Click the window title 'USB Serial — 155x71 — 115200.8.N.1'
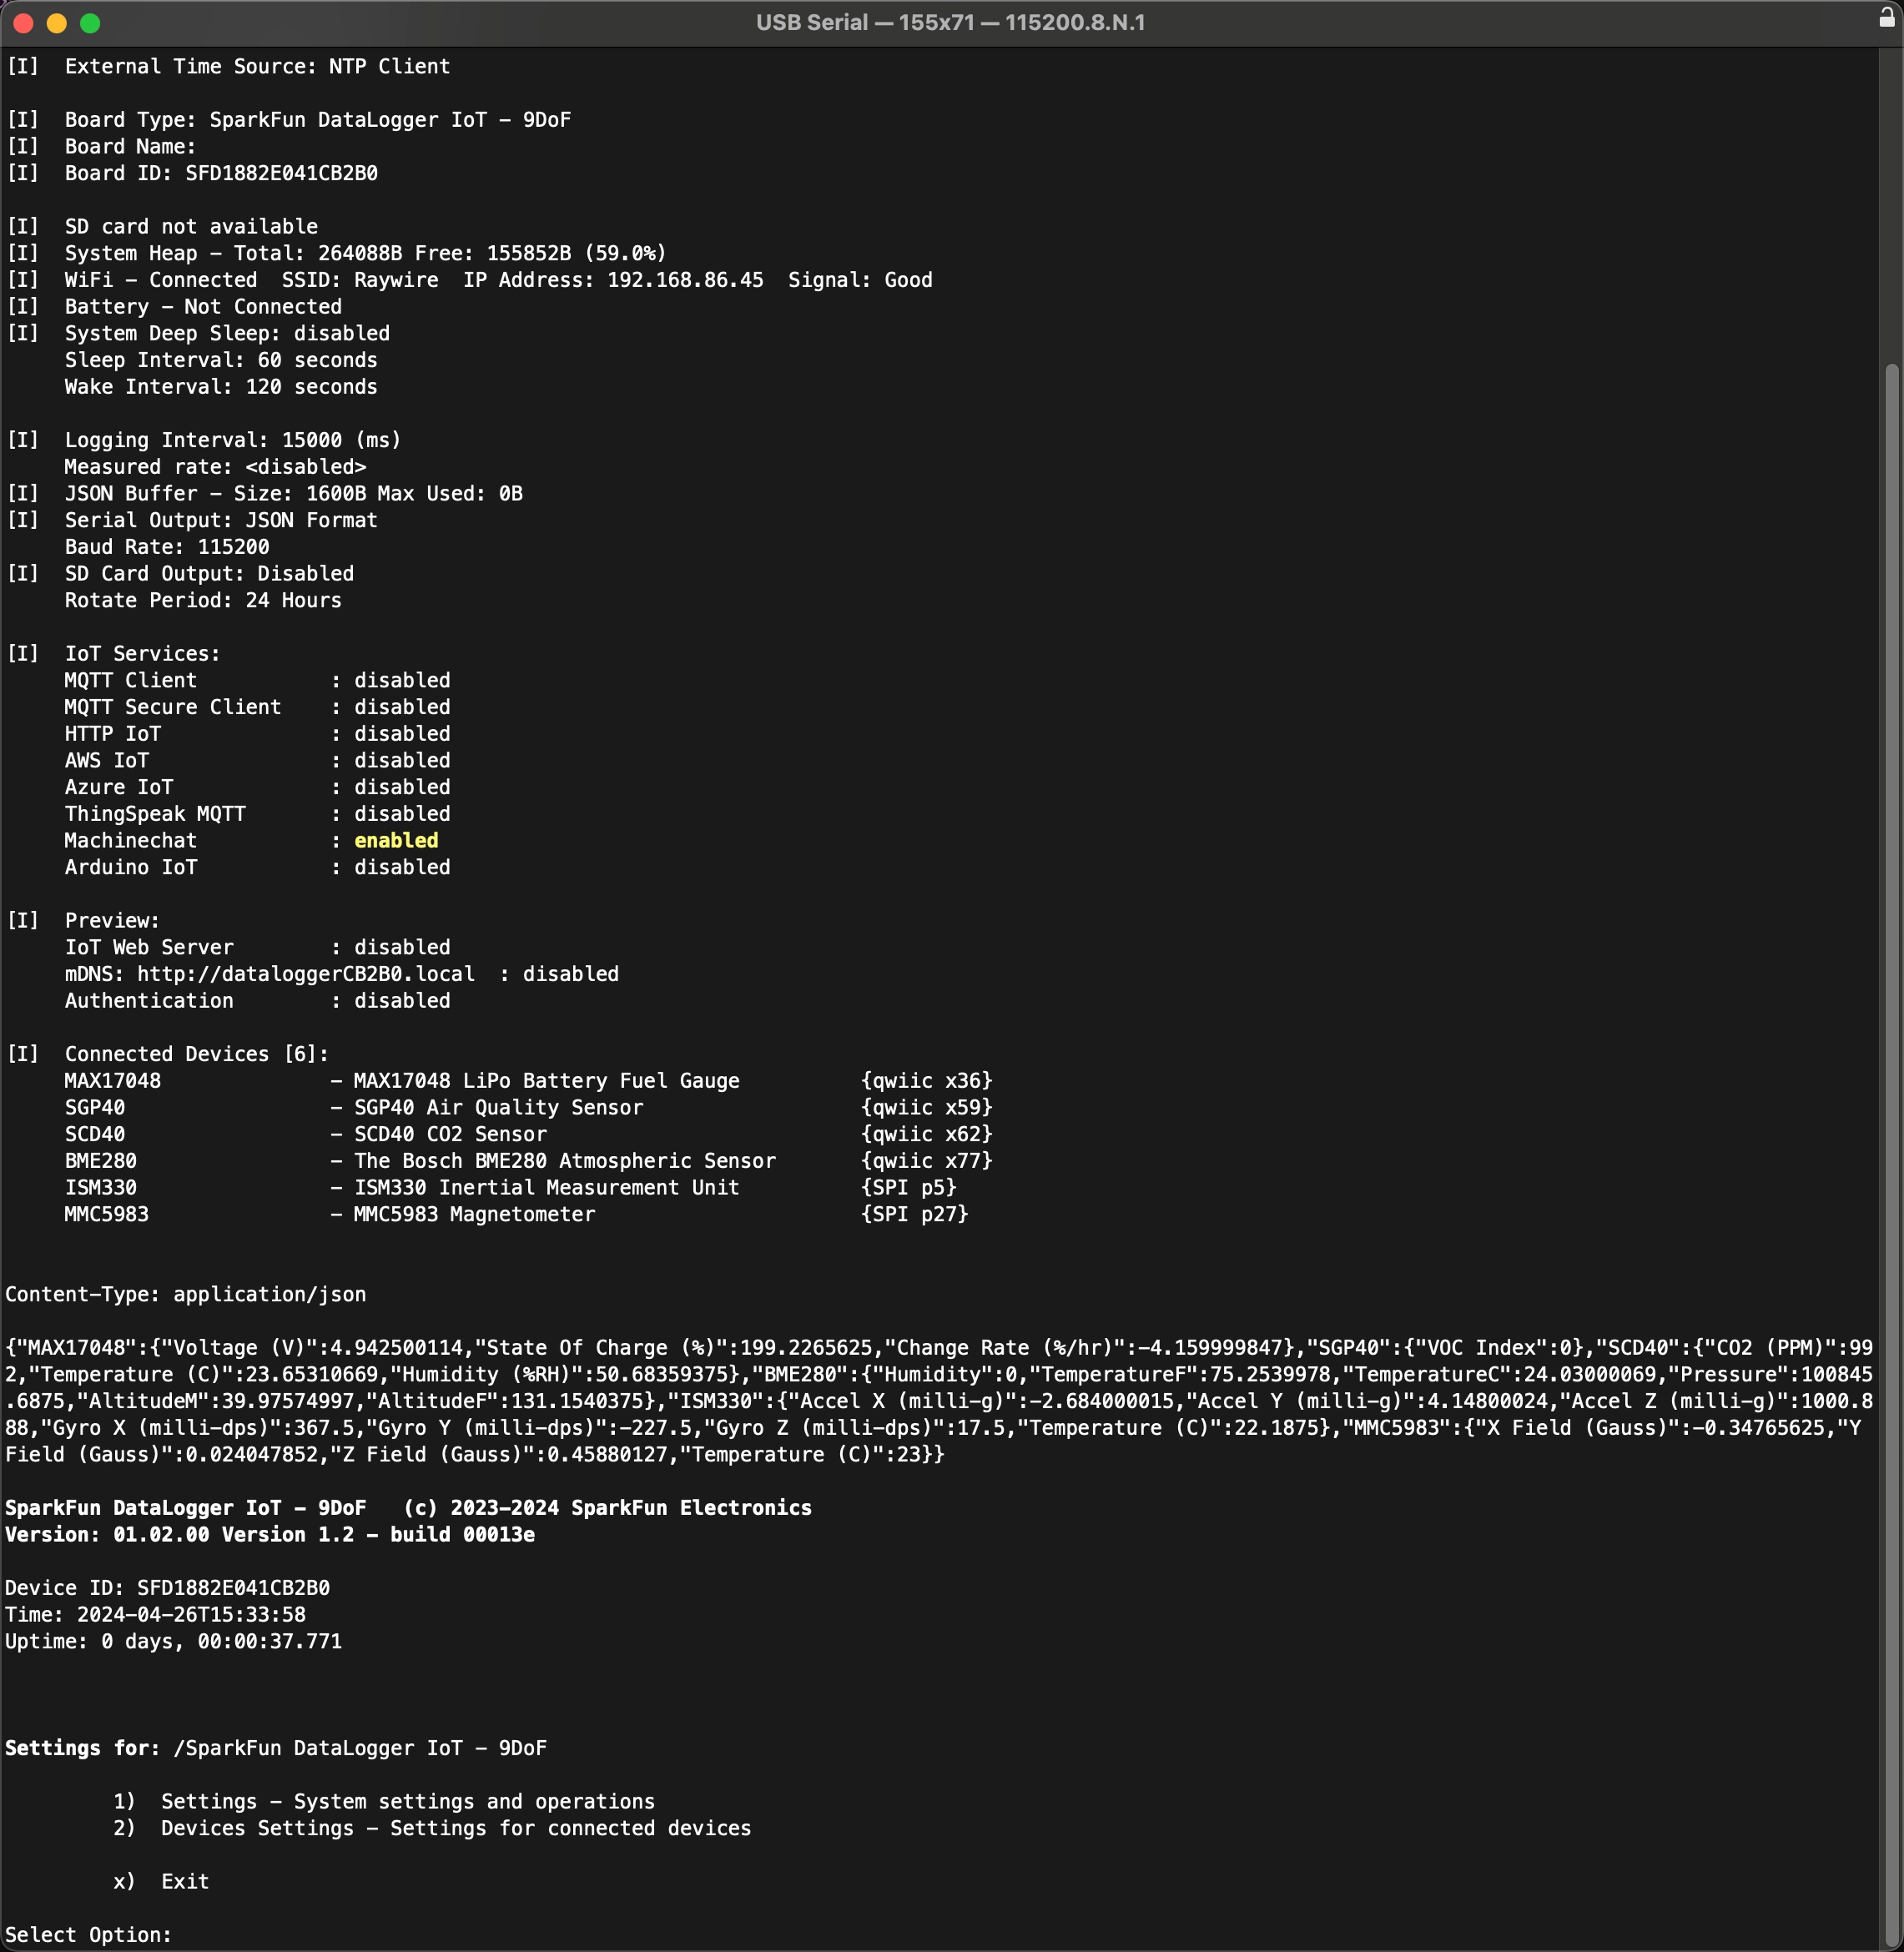 click(x=950, y=23)
